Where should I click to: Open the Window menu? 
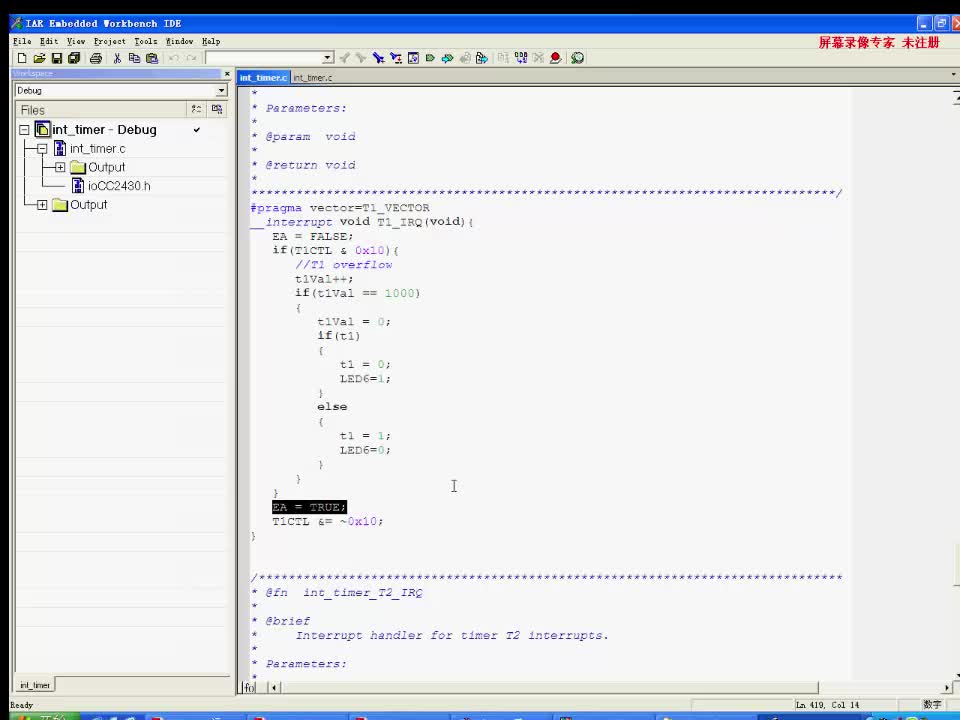[x=179, y=41]
